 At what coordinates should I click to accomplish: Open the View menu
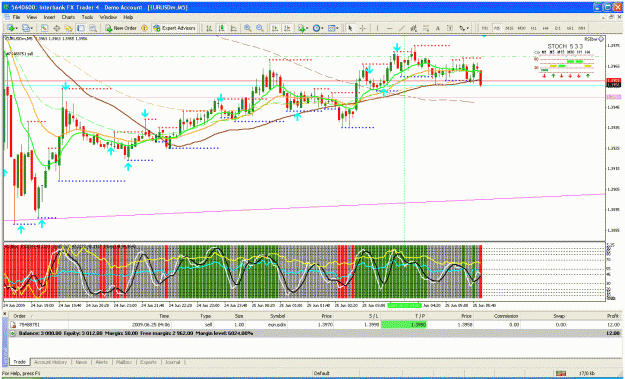(x=32, y=17)
